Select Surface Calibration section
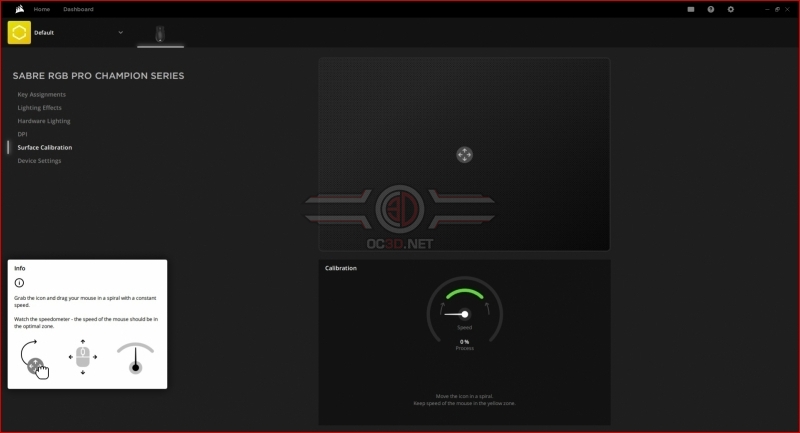800x433 pixels. click(45, 147)
